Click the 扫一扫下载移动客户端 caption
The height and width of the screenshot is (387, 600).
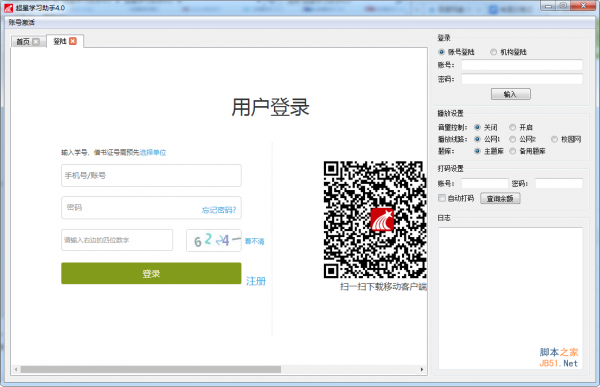click(x=383, y=287)
